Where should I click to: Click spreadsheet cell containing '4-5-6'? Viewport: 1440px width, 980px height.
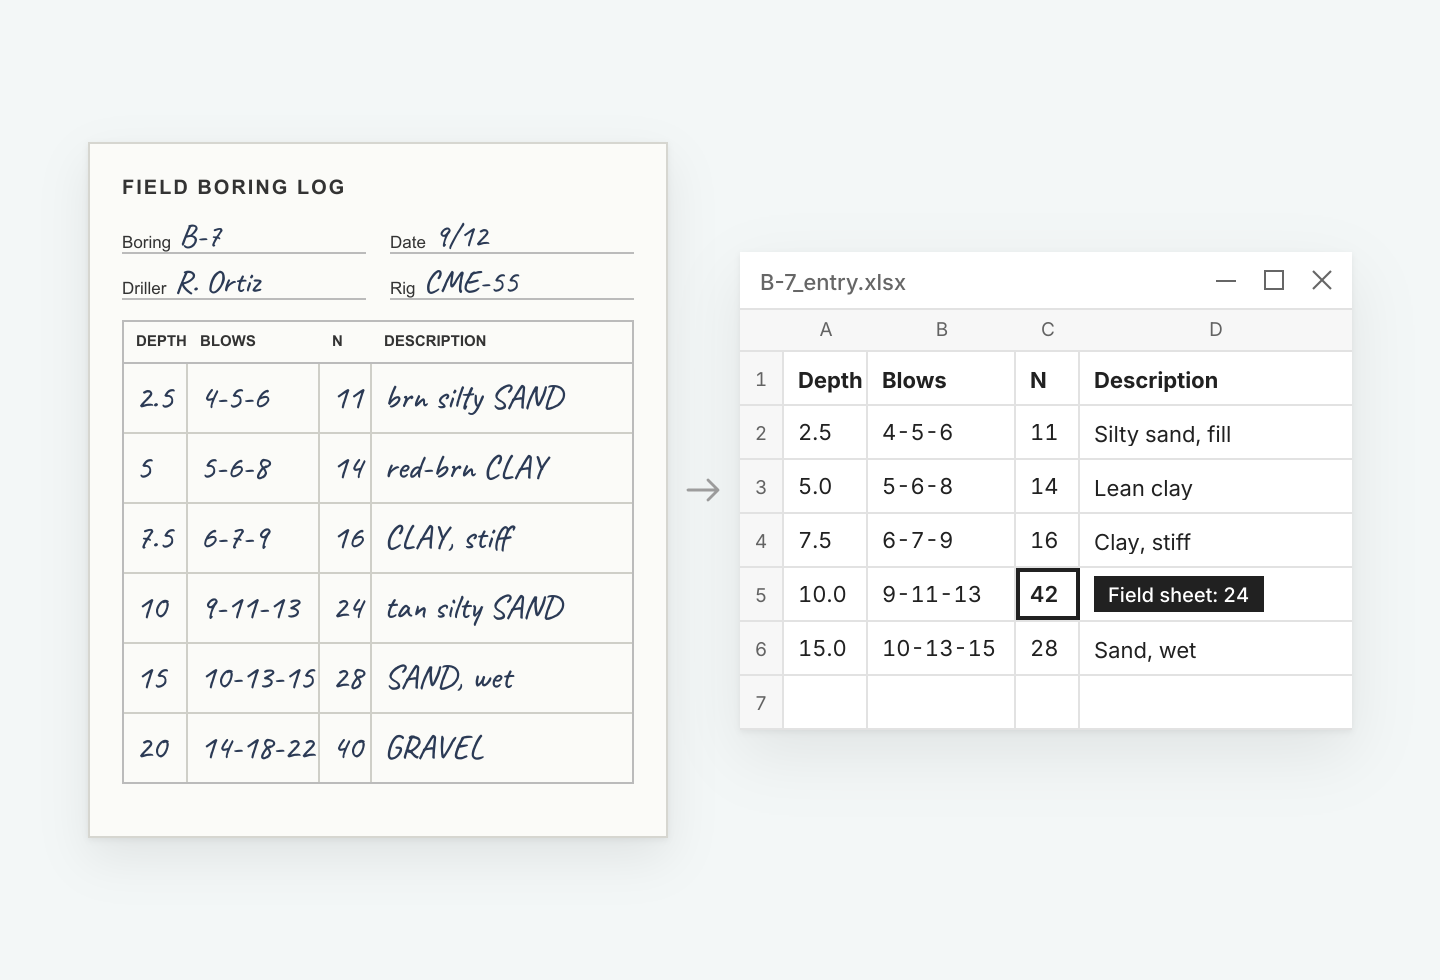(941, 433)
